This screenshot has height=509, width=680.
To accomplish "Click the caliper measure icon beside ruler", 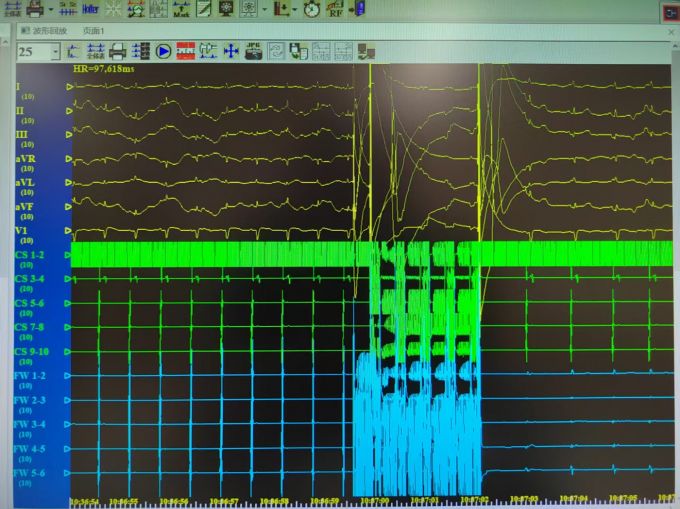I will point(208,50).
